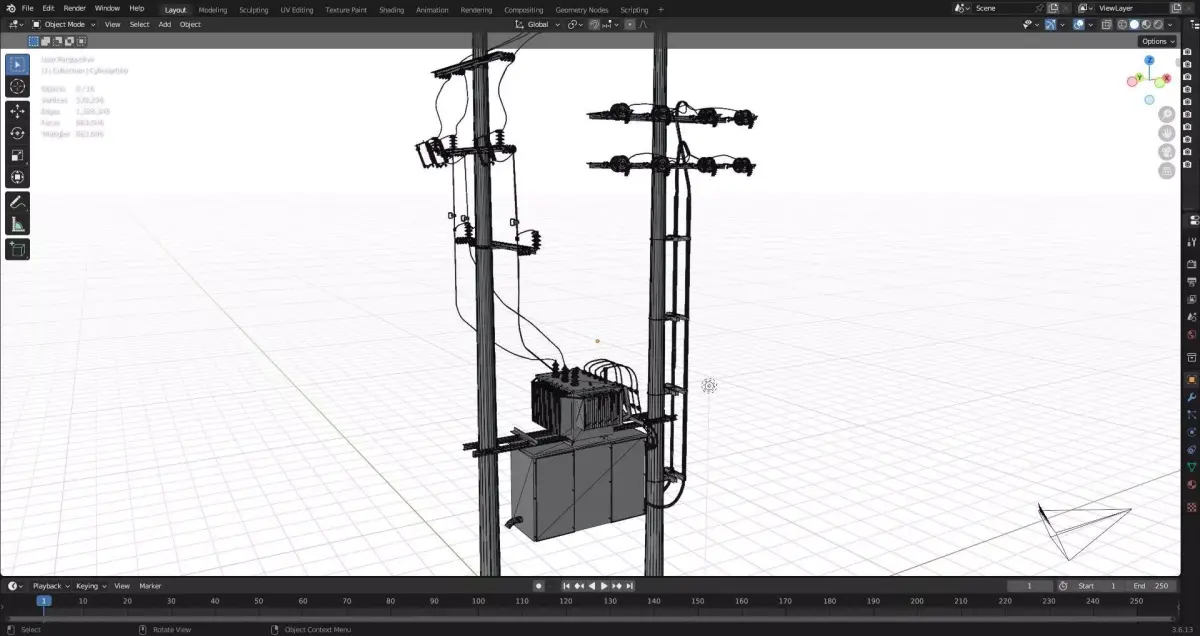Click the pan hand viewport gizmo
This screenshot has width=1200, height=636.
(x=1167, y=133)
